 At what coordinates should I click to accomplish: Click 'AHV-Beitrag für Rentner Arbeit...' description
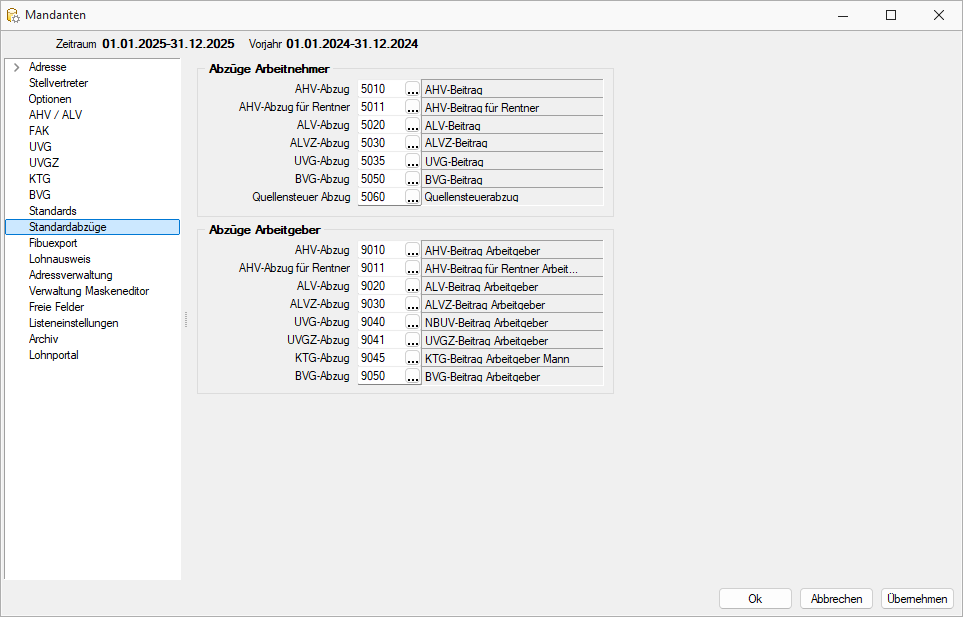[x=501, y=269]
